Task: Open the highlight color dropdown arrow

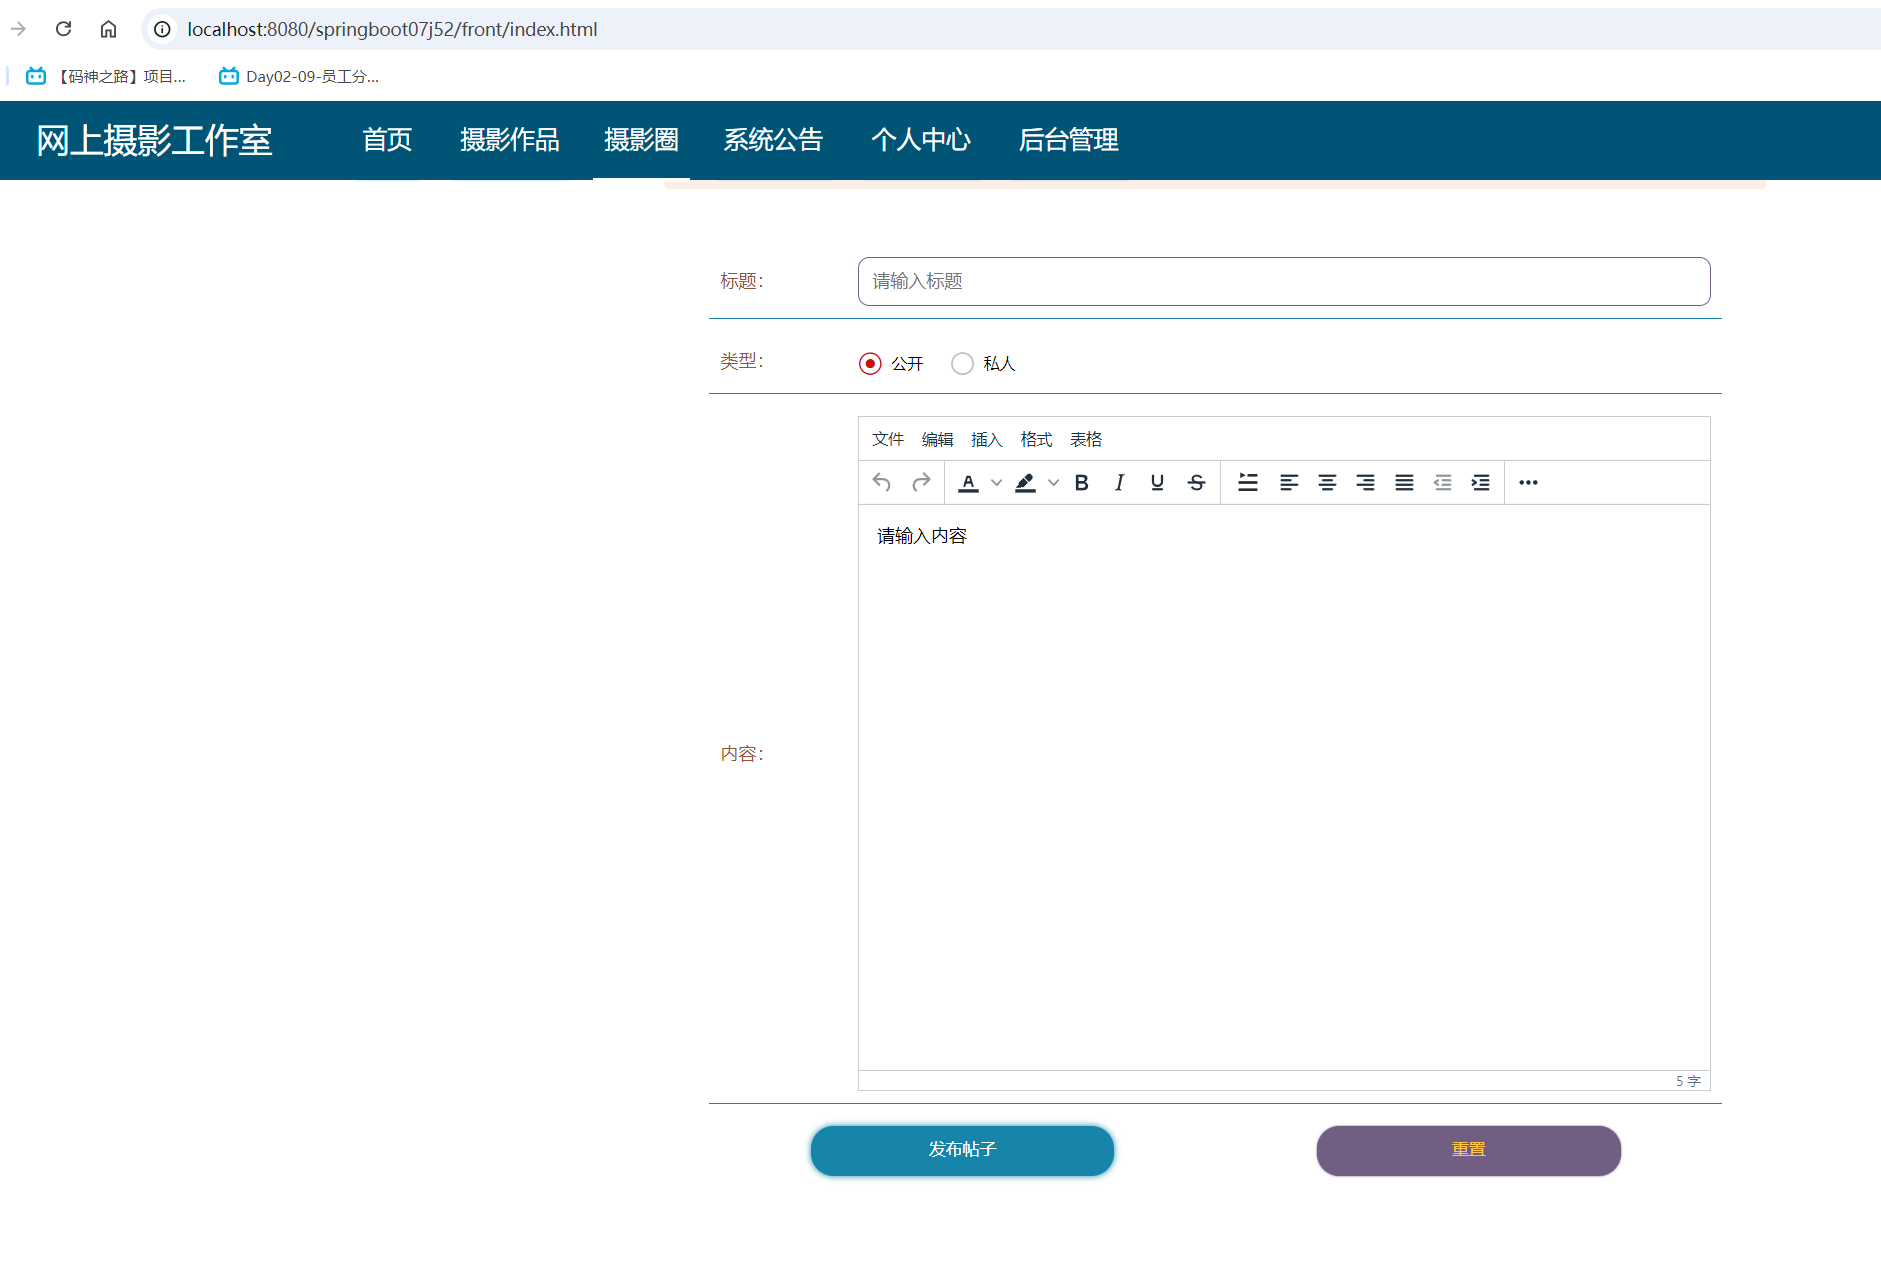Action: (1053, 482)
